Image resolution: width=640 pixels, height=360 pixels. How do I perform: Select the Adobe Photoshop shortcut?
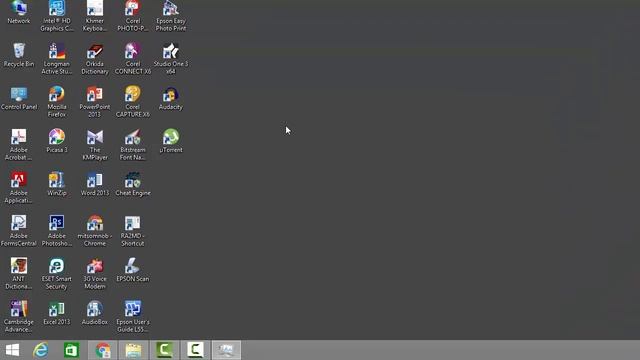point(57,231)
